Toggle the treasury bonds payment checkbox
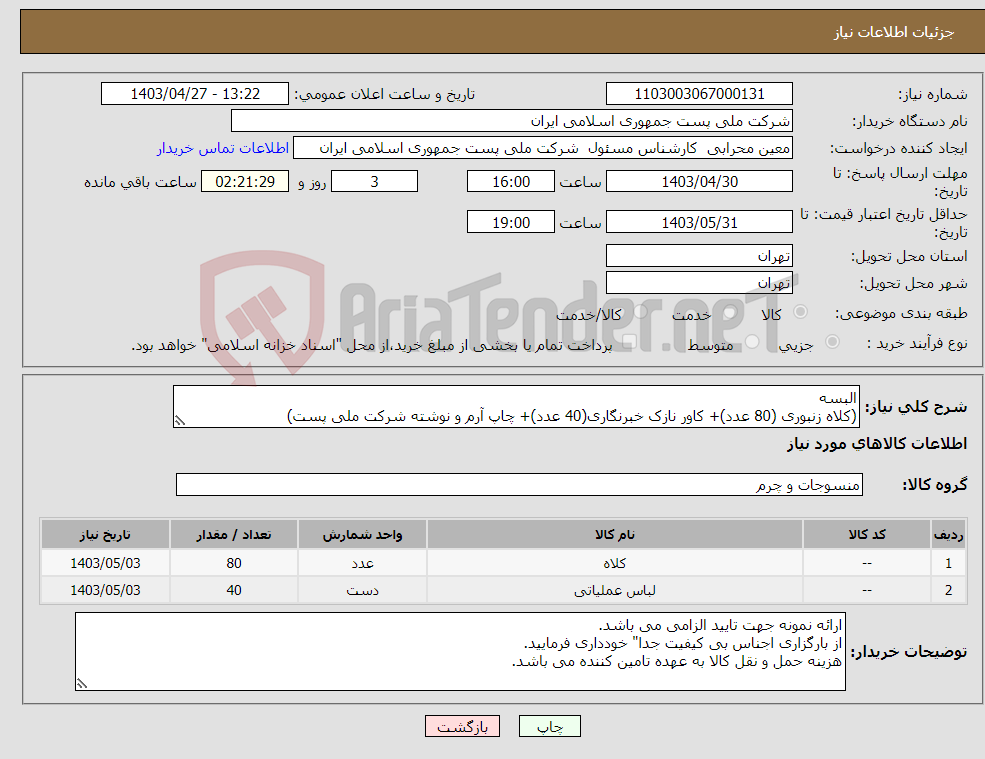This screenshot has width=985, height=759. tap(629, 342)
